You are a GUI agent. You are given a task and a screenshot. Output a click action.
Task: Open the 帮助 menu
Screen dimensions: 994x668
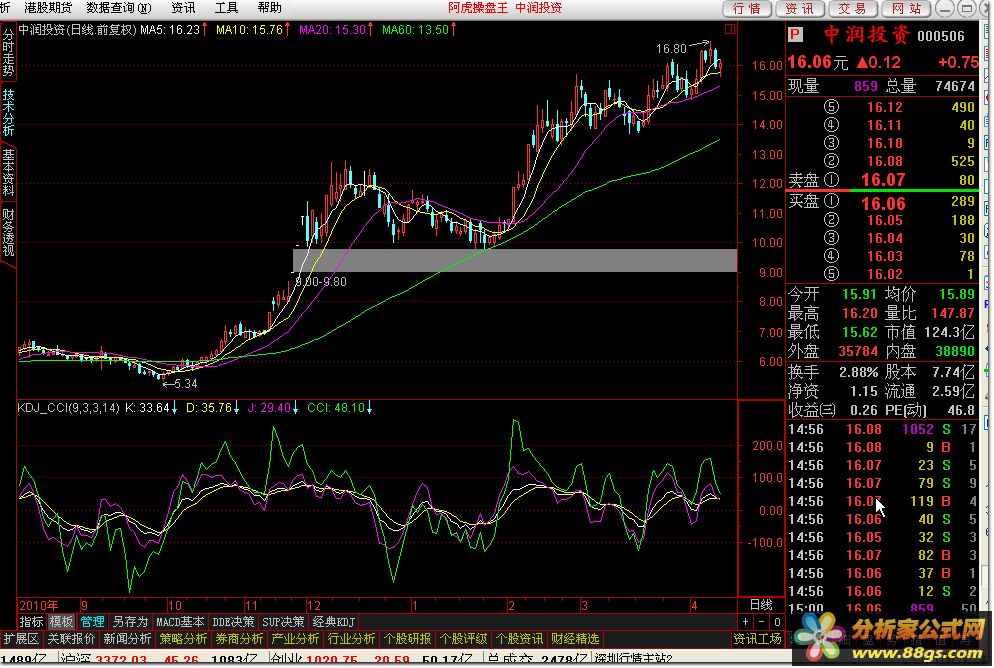pos(269,8)
